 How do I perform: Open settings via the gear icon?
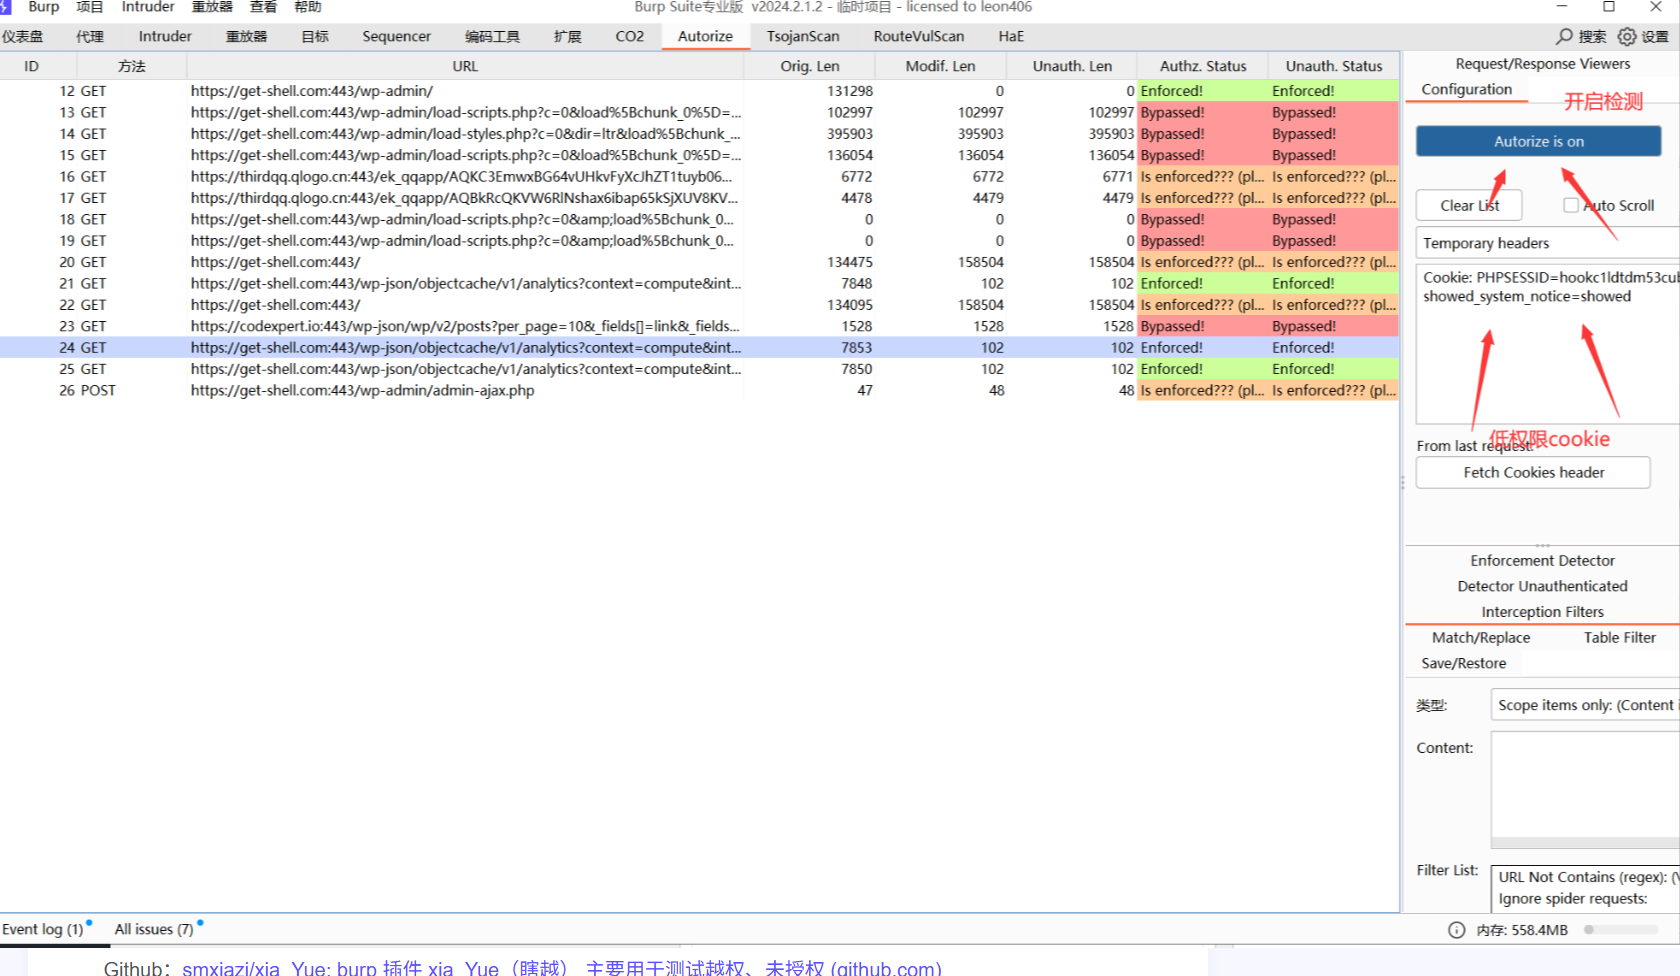1627,36
